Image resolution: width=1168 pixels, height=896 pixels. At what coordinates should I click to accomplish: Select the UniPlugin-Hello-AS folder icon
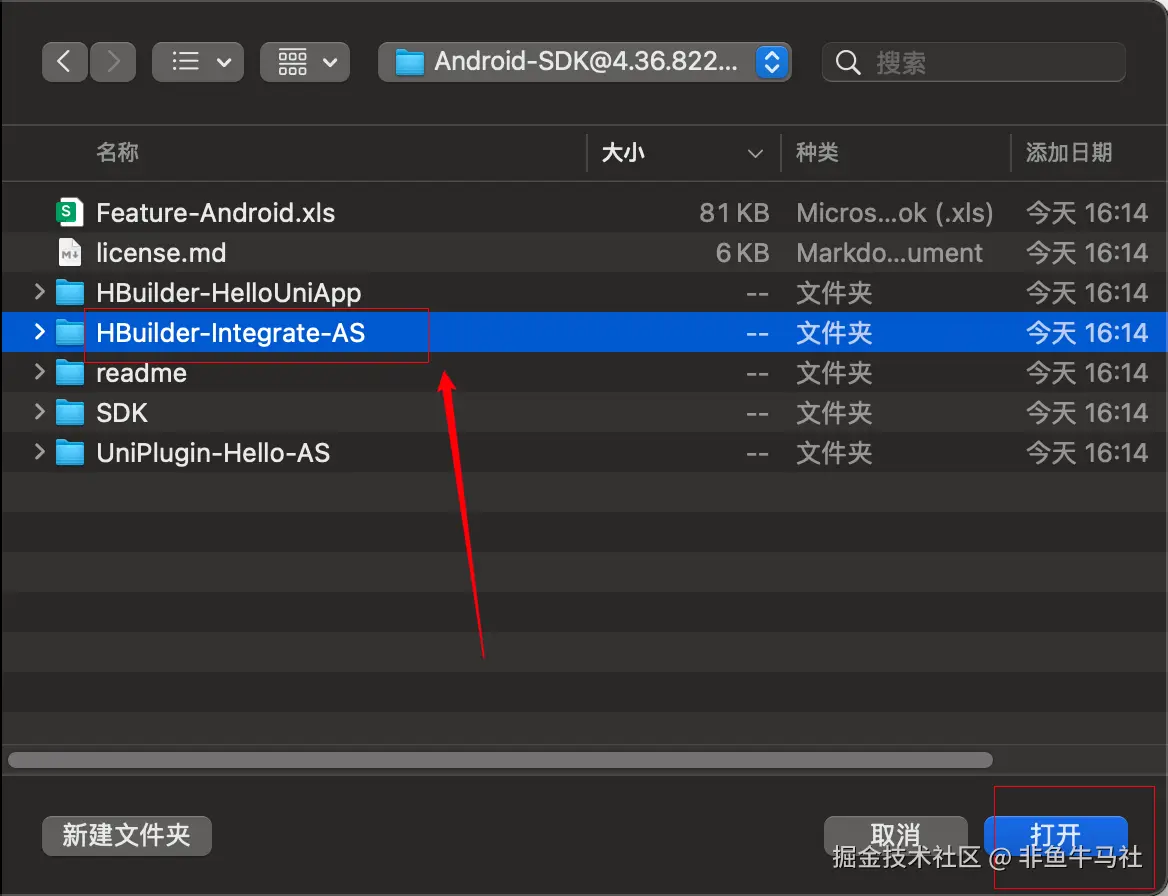click(x=70, y=453)
